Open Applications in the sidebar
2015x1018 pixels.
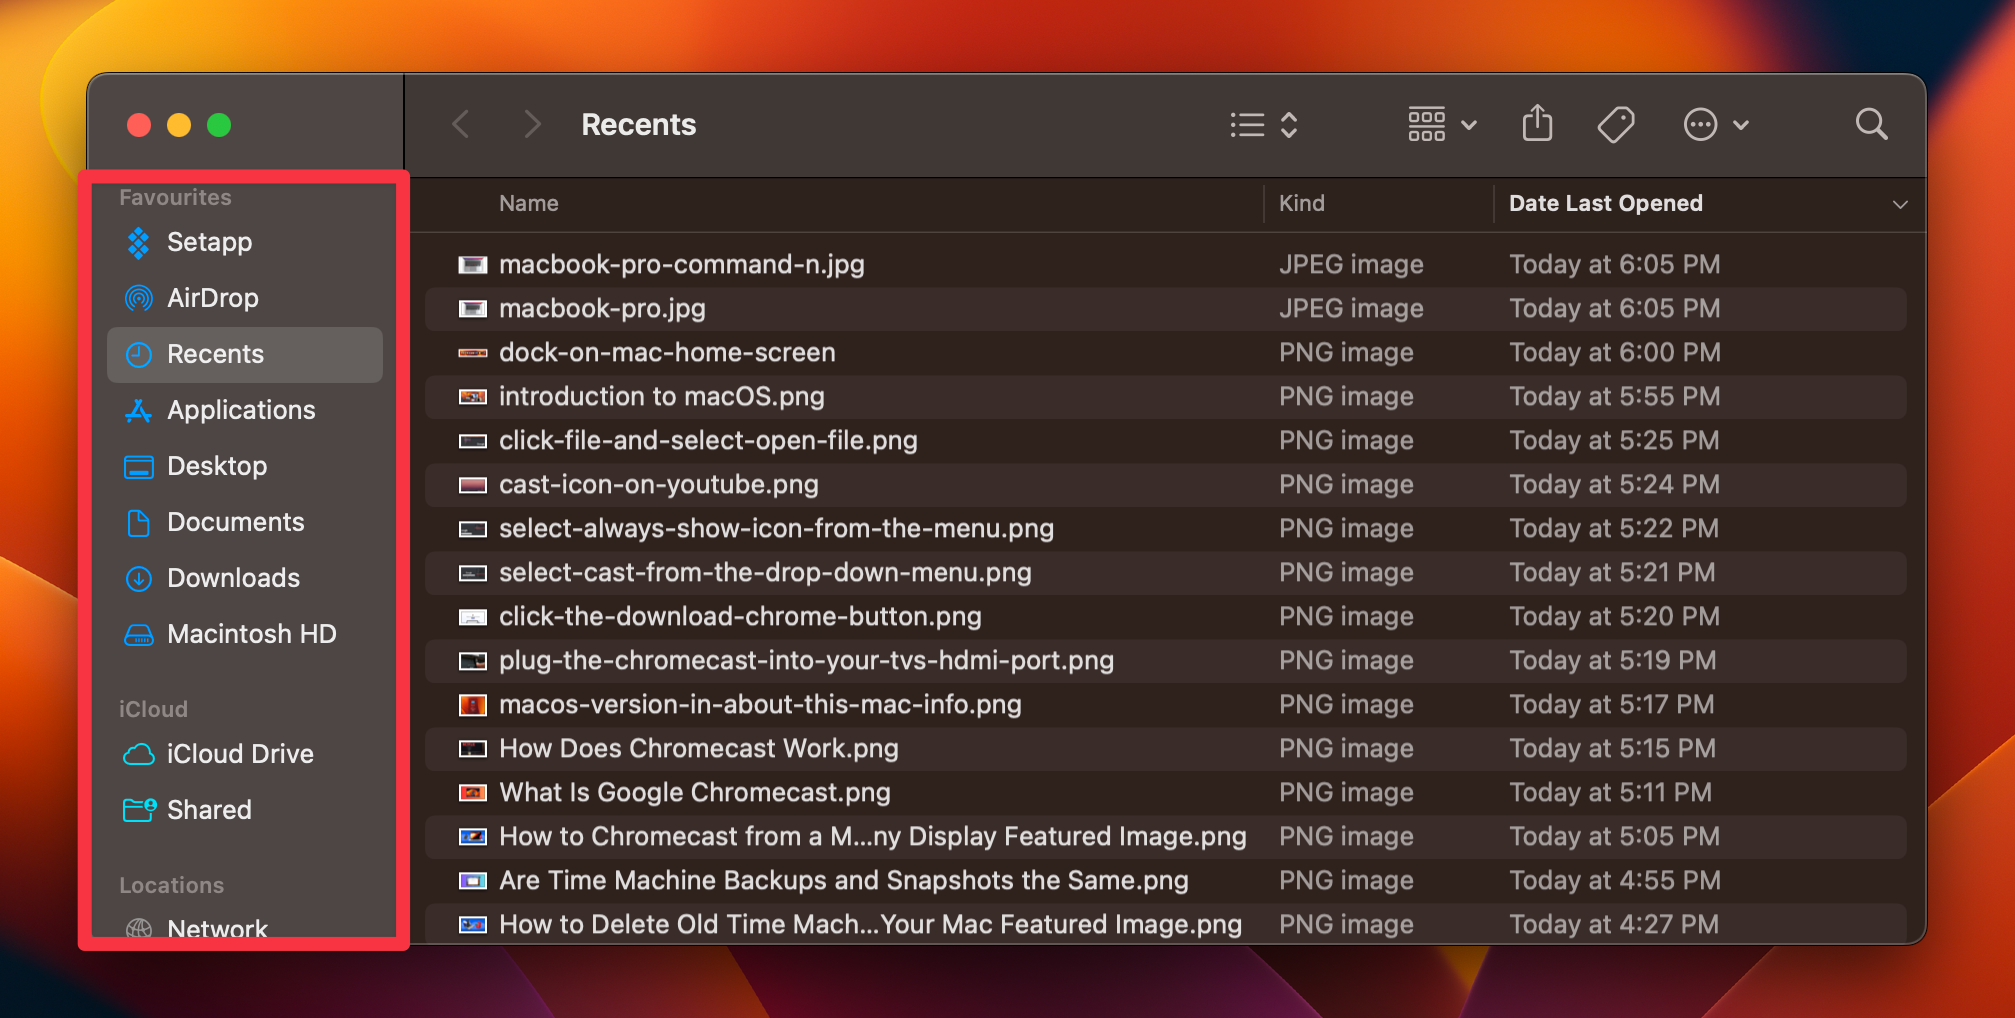[x=240, y=410]
